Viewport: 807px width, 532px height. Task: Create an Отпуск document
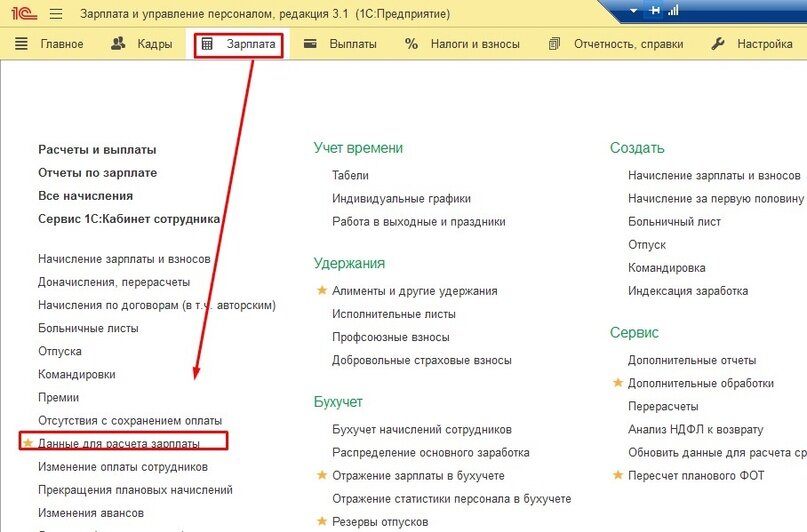[x=647, y=245]
